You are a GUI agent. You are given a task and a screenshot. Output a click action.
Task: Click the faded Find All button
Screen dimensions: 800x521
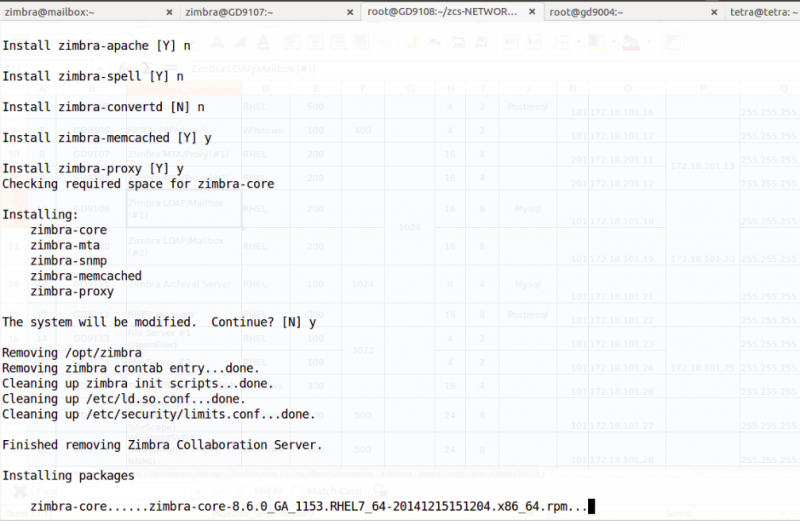click(268, 491)
